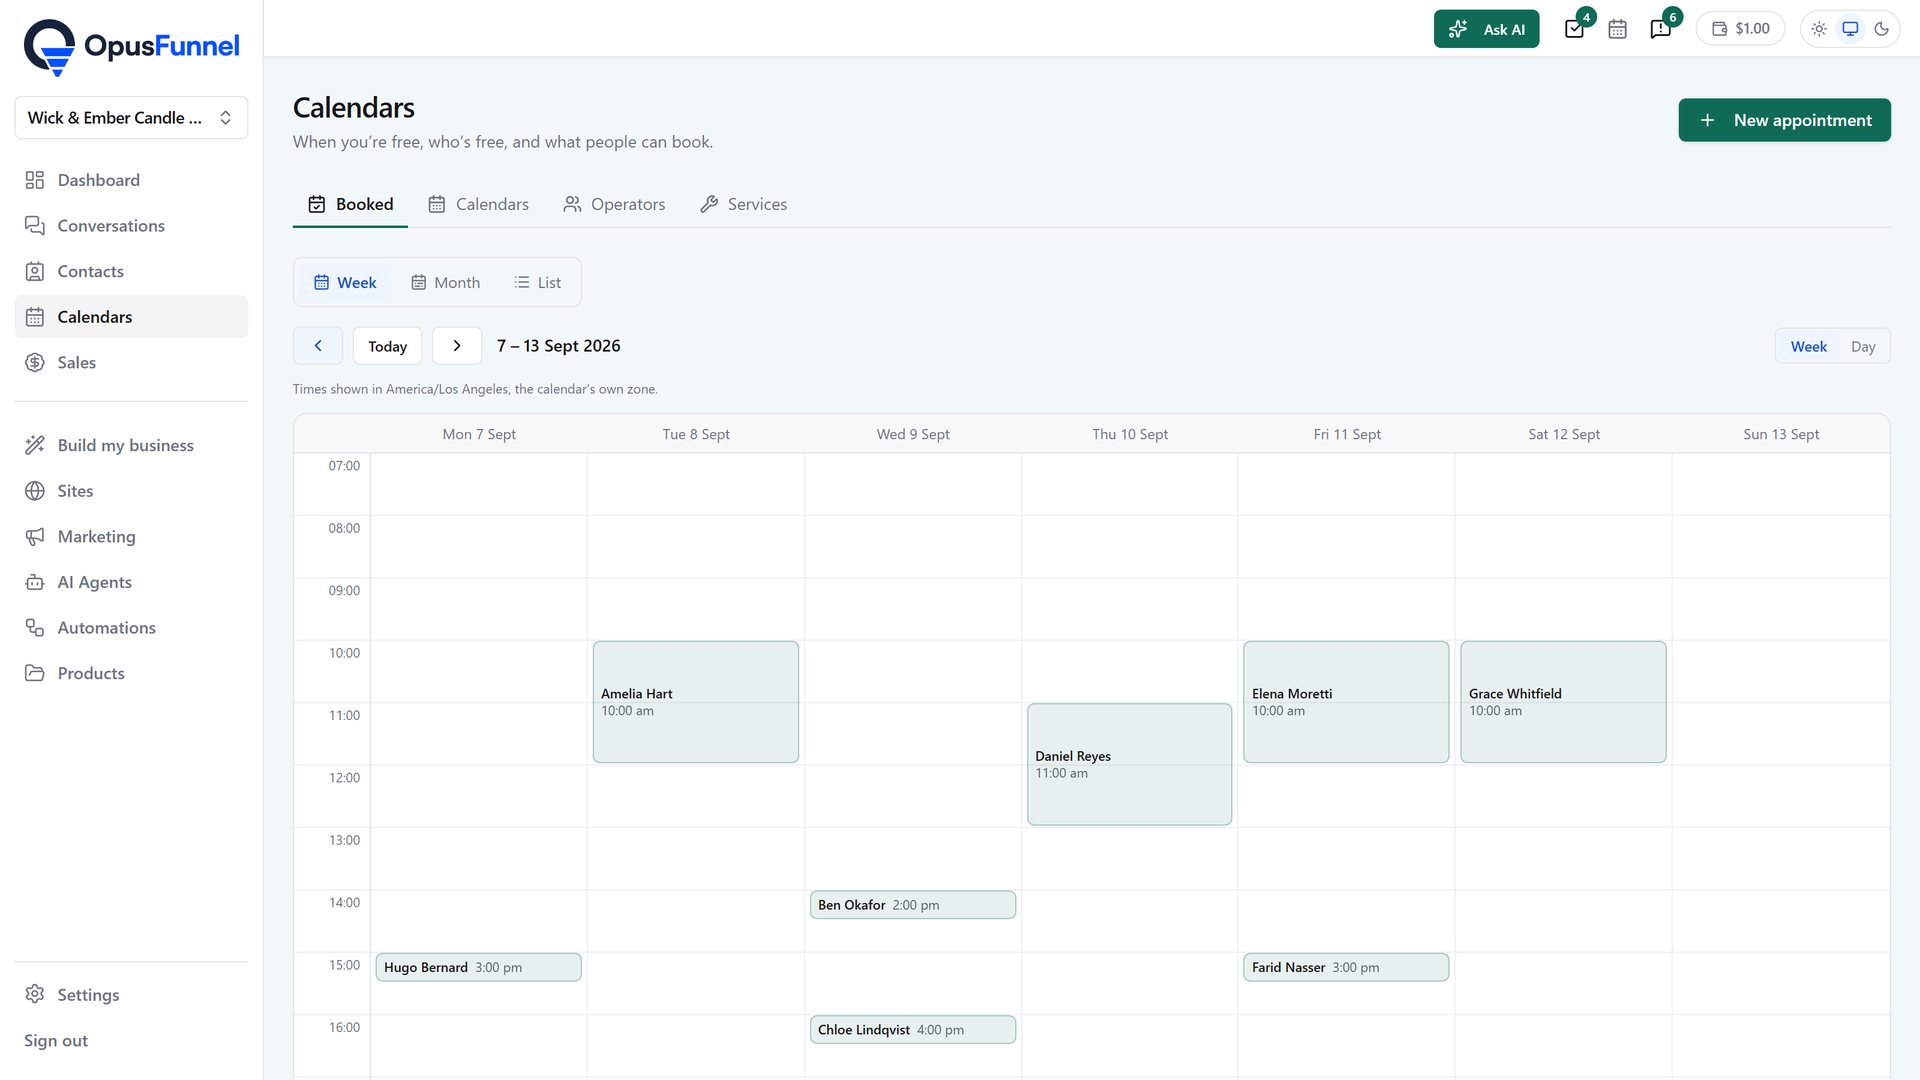1920x1080 pixels.
Task: Switch to light theme sun icon
Action: 1819,29
